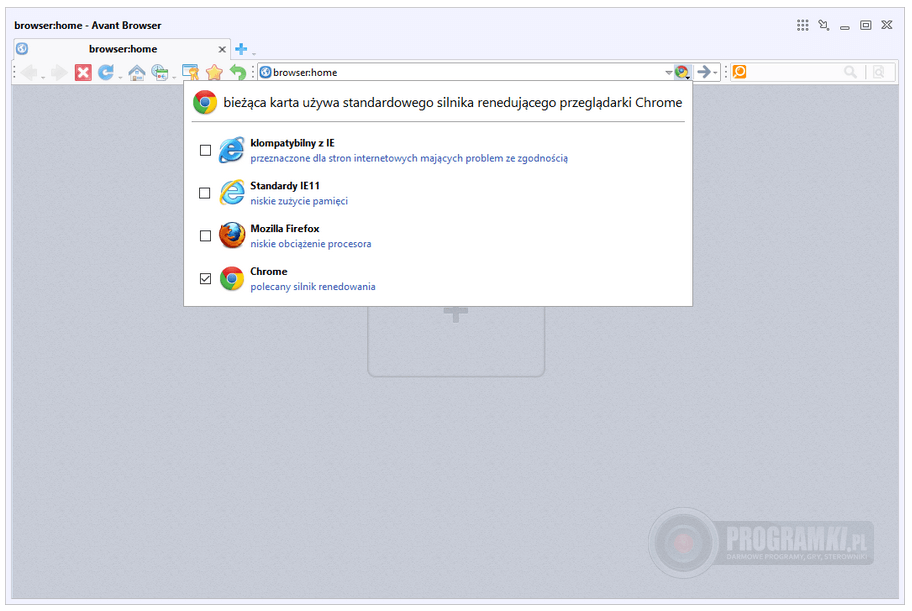Click the magnifier search button
Image resolution: width=912 pixels, height=611 pixels.
coord(850,72)
